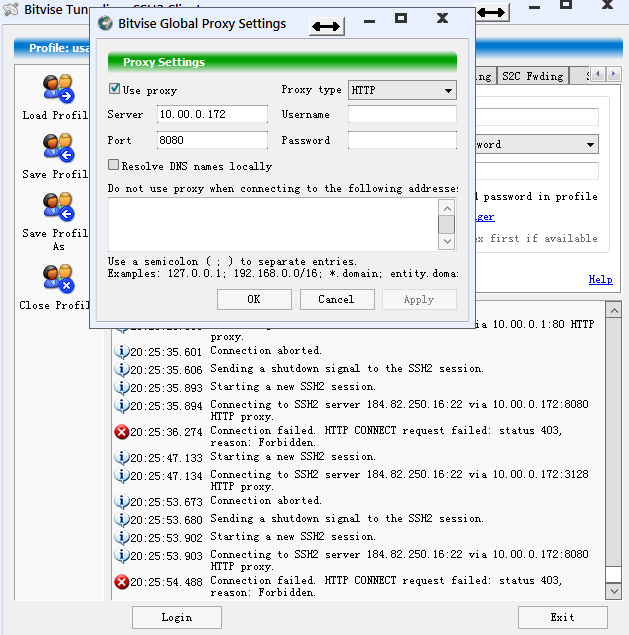Click the log panel scroll down arrow
Image resolution: width=629 pixels, height=635 pixels.
tap(614, 591)
